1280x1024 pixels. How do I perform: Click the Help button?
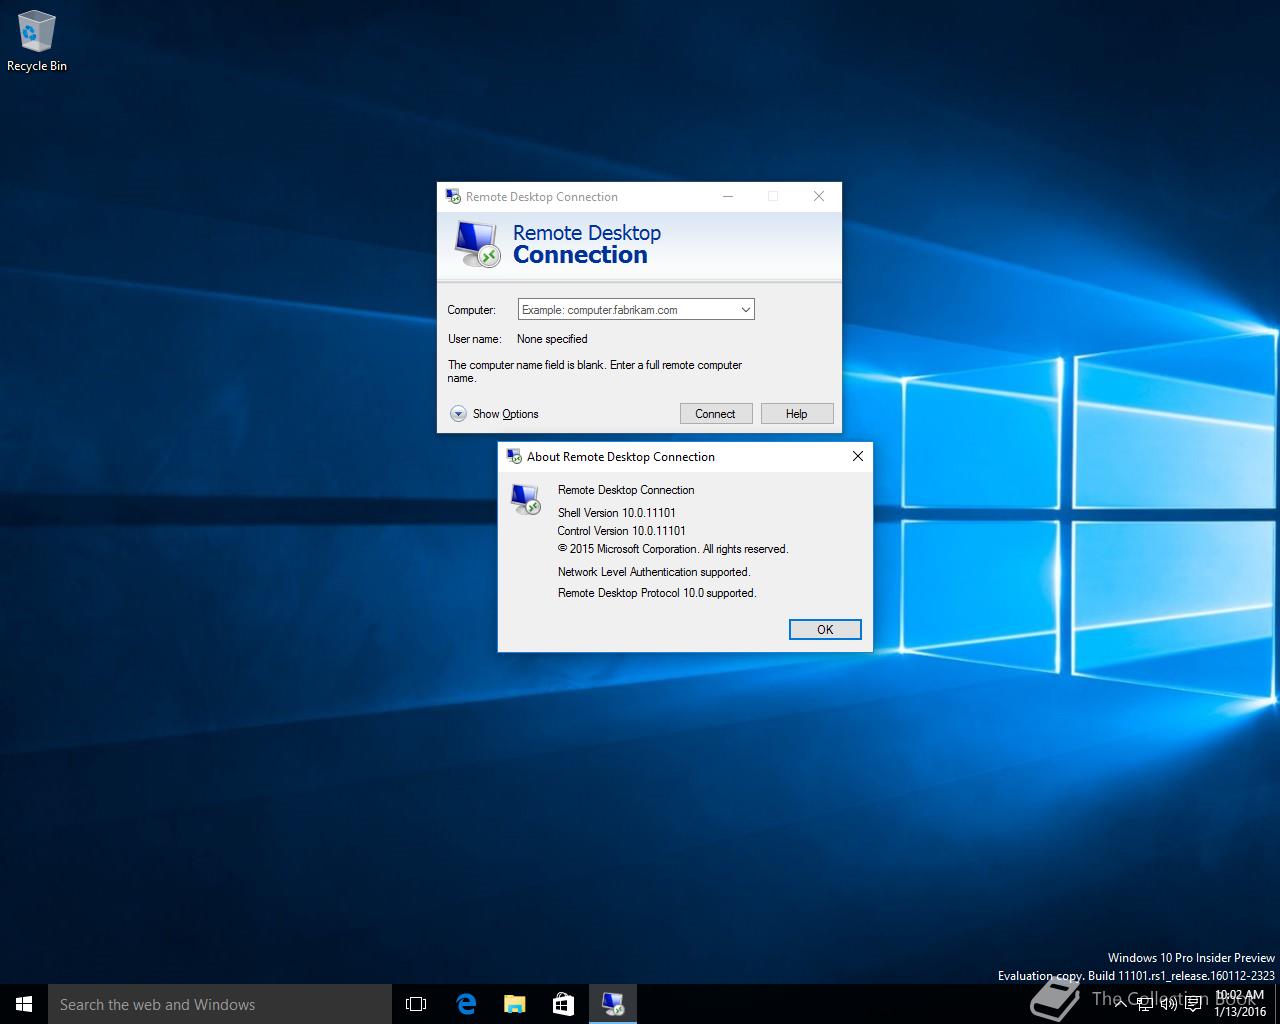pos(797,413)
